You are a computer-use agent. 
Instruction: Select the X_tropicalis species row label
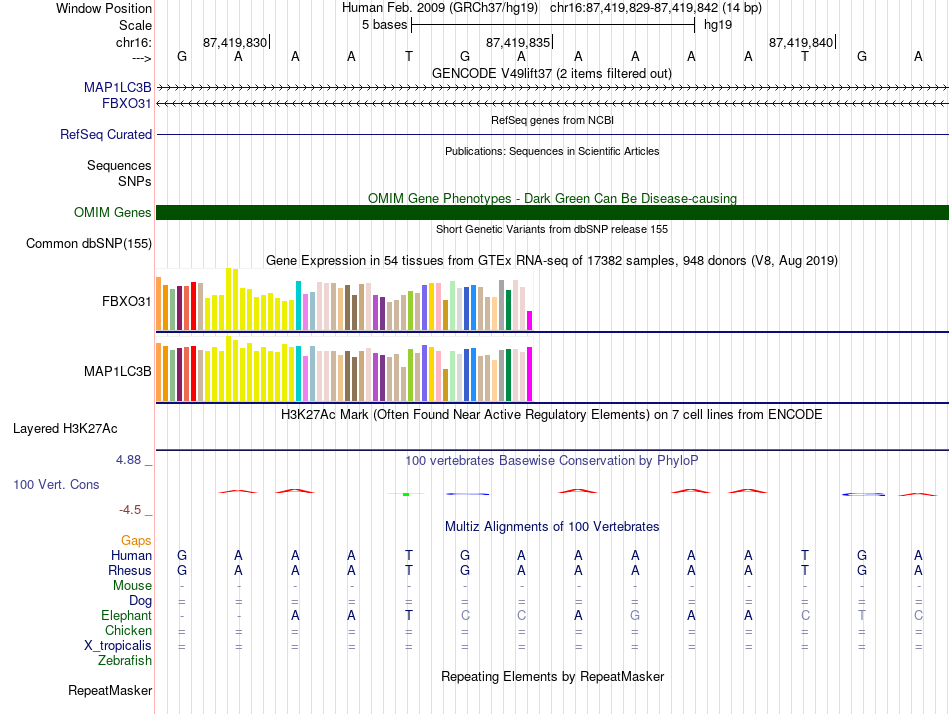[118, 646]
